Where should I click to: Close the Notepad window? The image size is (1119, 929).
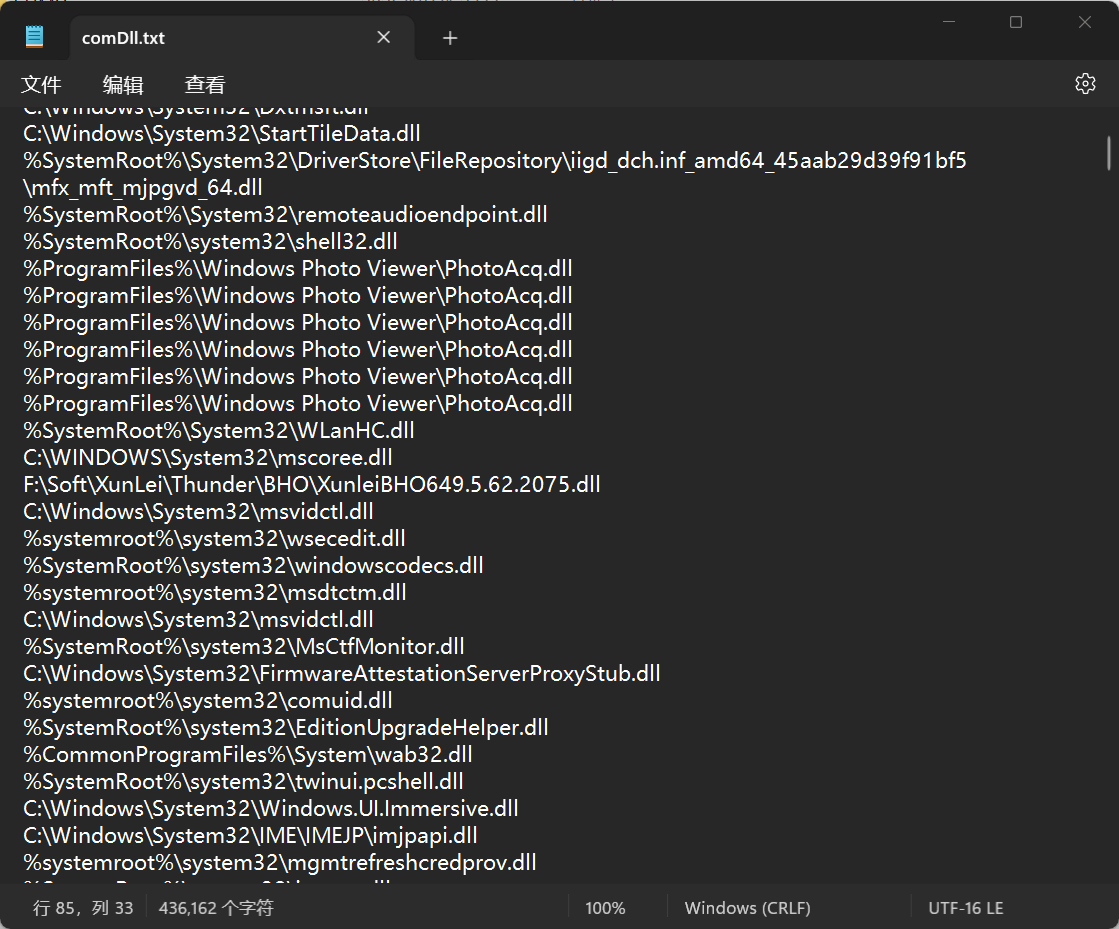pyautogui.click(x=1085, y=22)
